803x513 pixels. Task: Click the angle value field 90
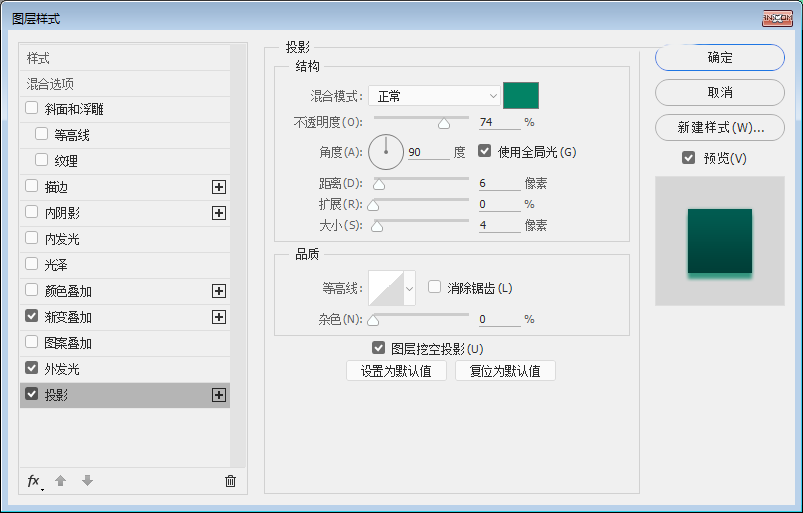pyautogui.click(x=429, y=152)
